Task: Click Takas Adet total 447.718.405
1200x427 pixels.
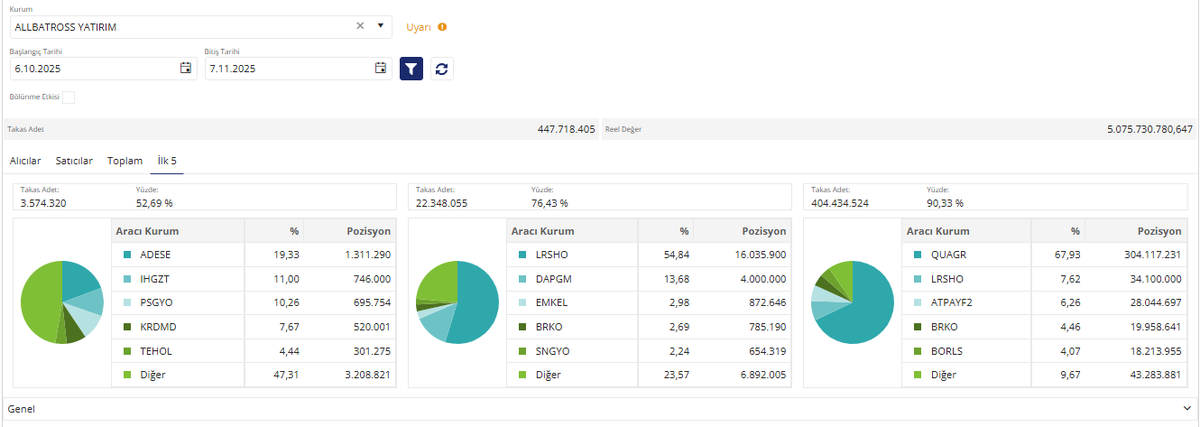Action: (566, 129)
